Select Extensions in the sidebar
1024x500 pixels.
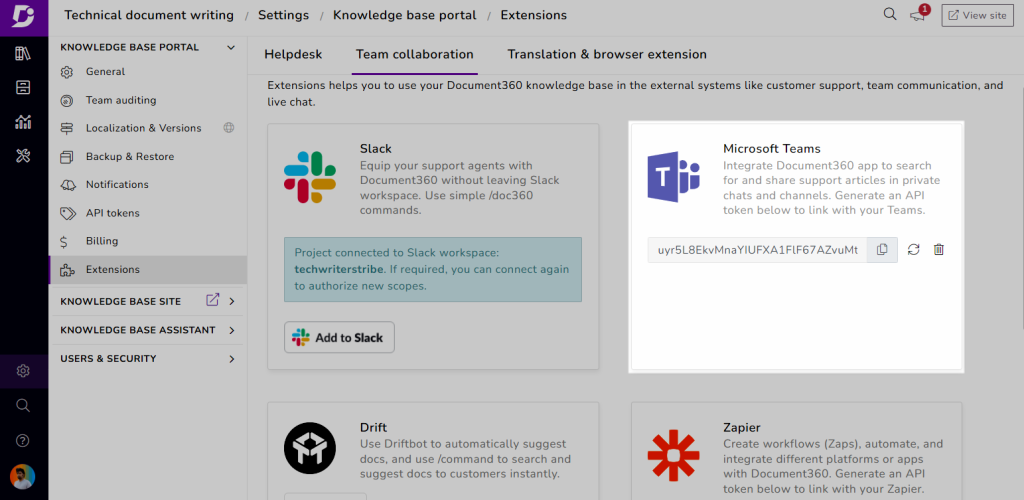point(148,270)
